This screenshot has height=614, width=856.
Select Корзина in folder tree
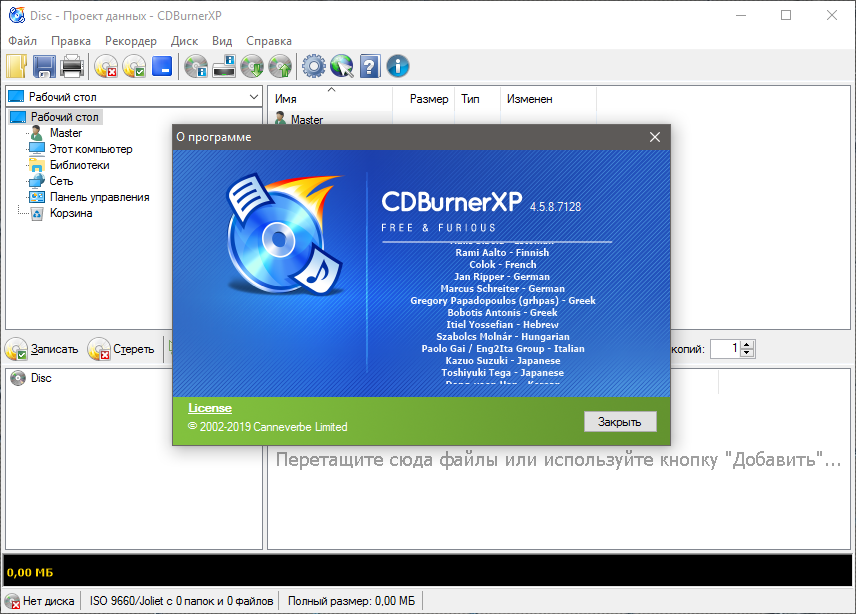[71, 213]
